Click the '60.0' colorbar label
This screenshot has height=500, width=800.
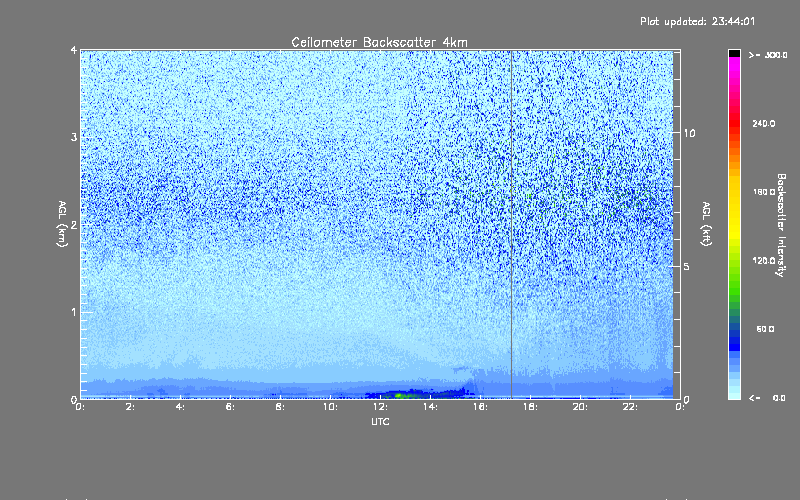click(765, 329)
